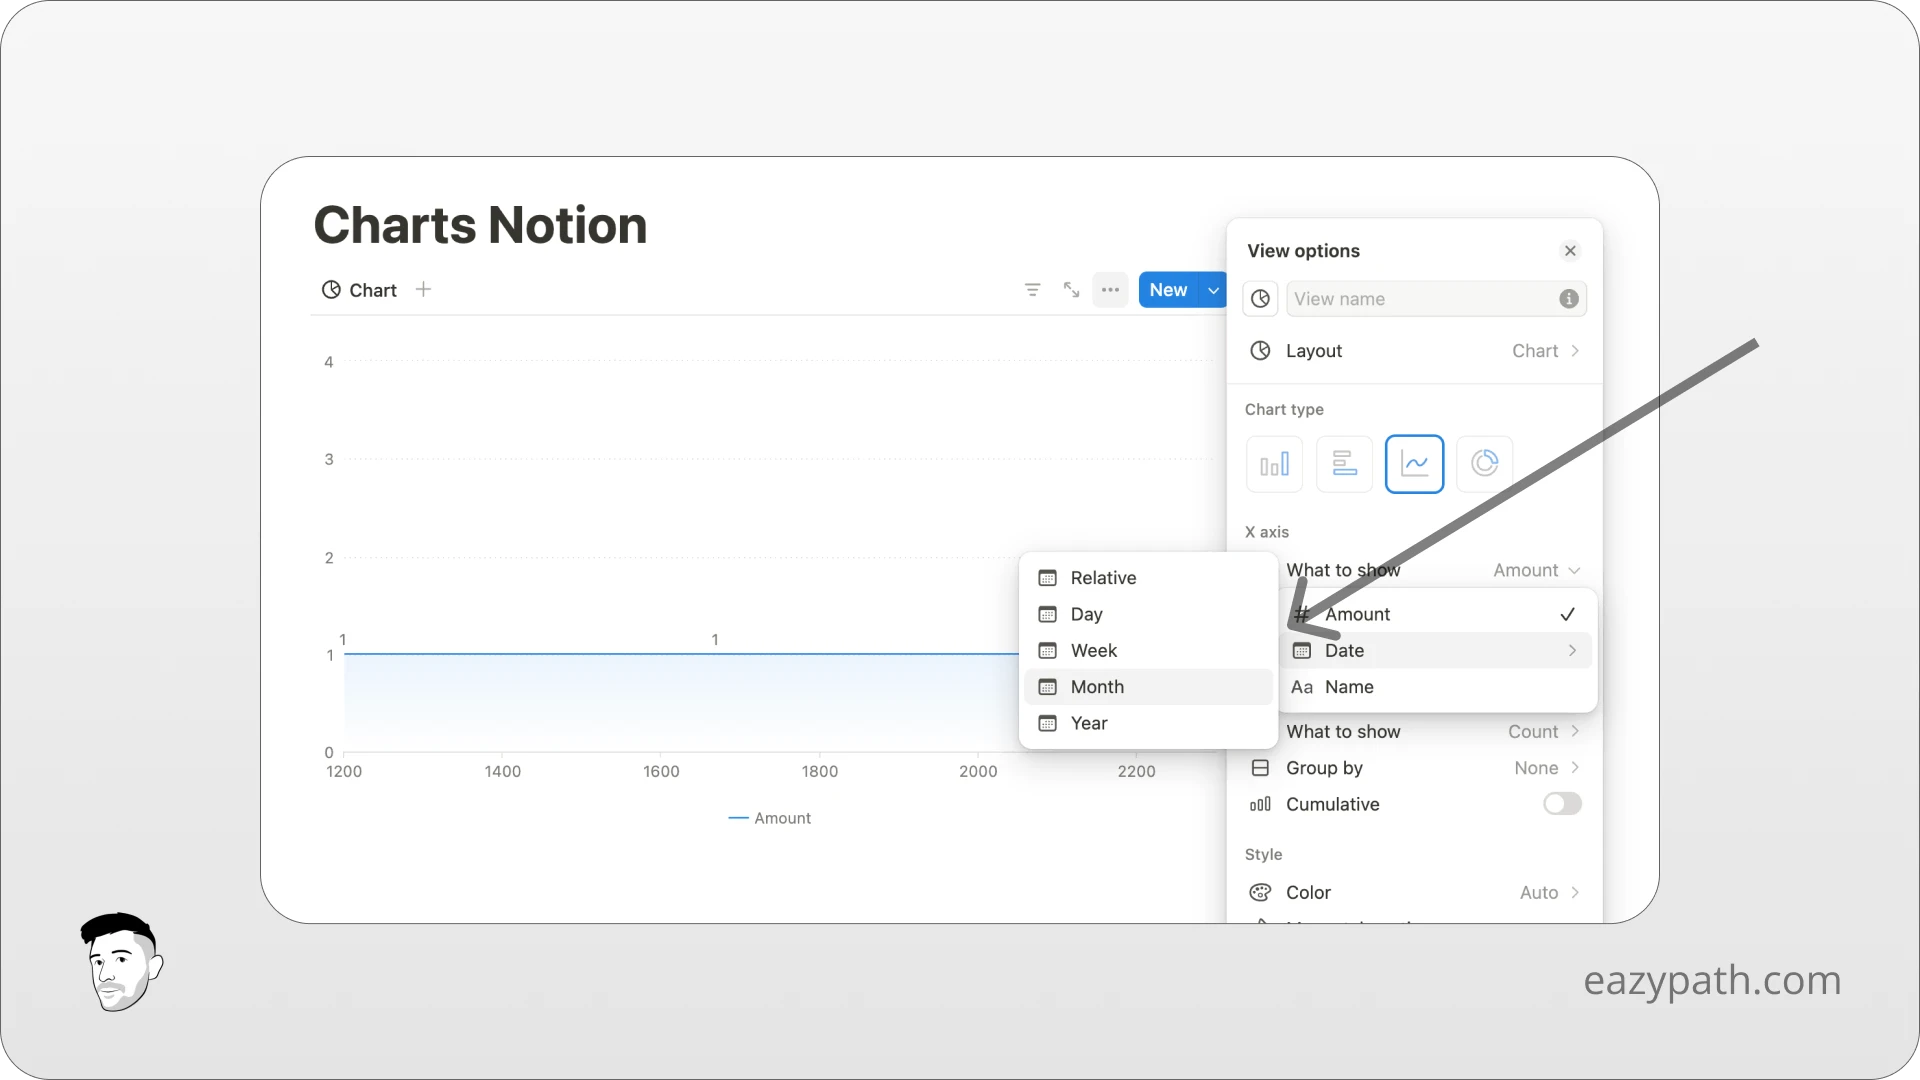Viewport: 1920px width, 1080px height.
Task: Click the New button to add entry
Action: pos(1168,289)
